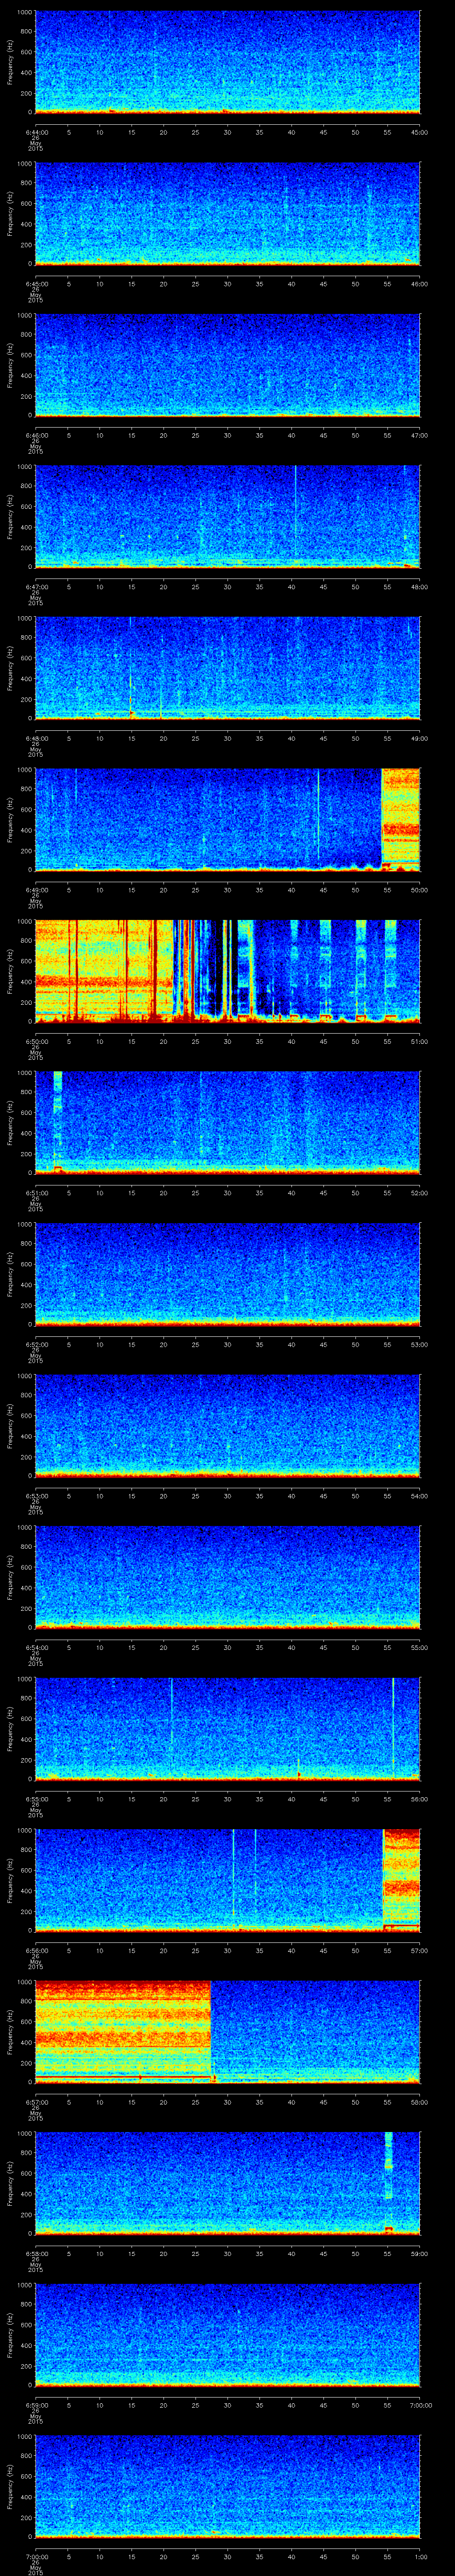The height and width of the screenshot is (2576, 455).
Task: Select the 6:46:00 start time label
Action: [x=36, y=435]
